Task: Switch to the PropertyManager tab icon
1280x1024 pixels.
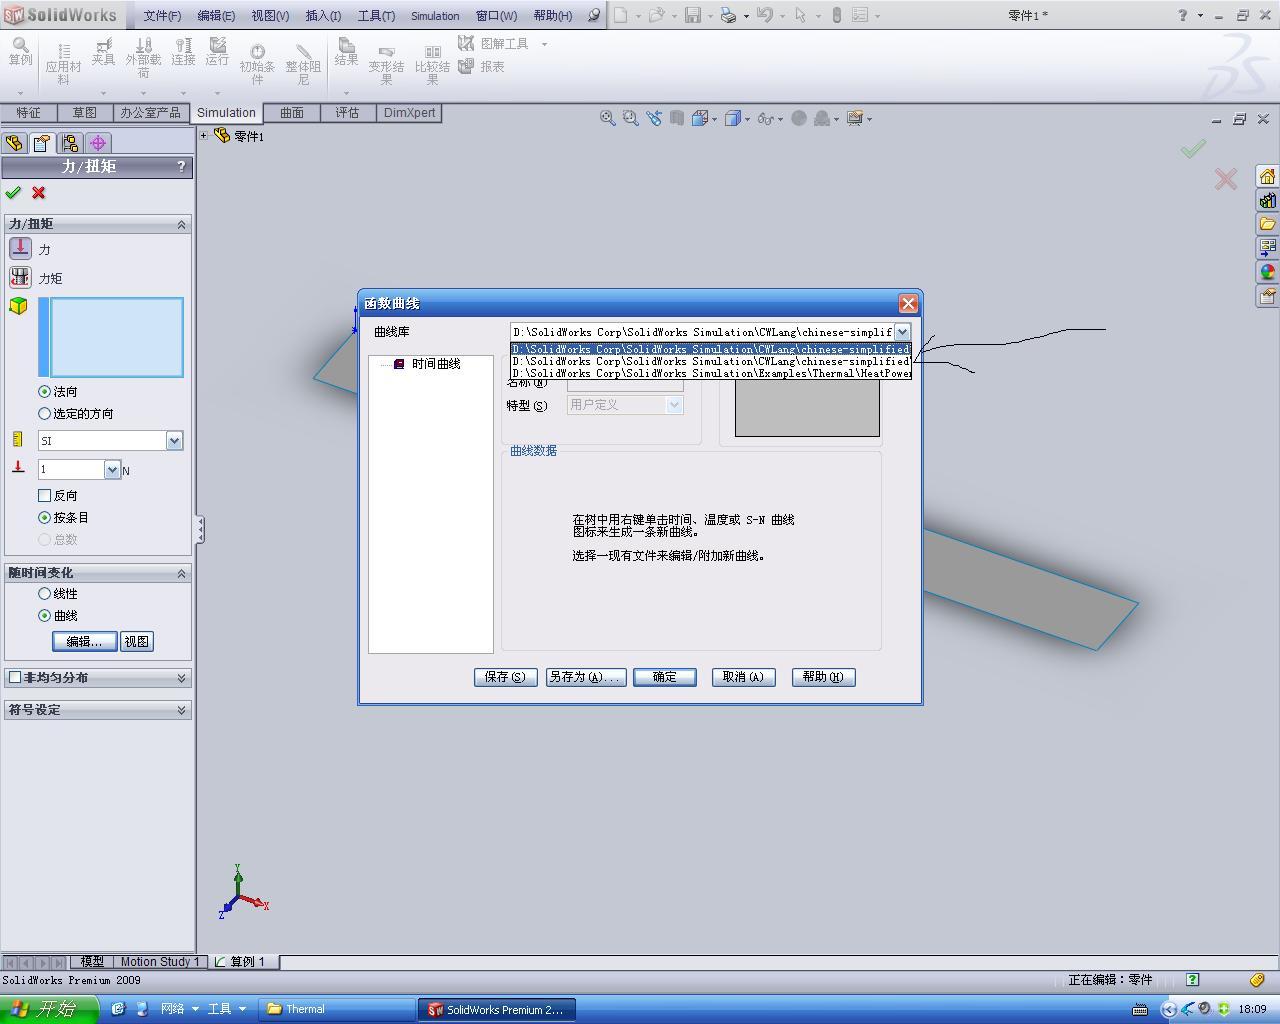Action: coord(41,143)
